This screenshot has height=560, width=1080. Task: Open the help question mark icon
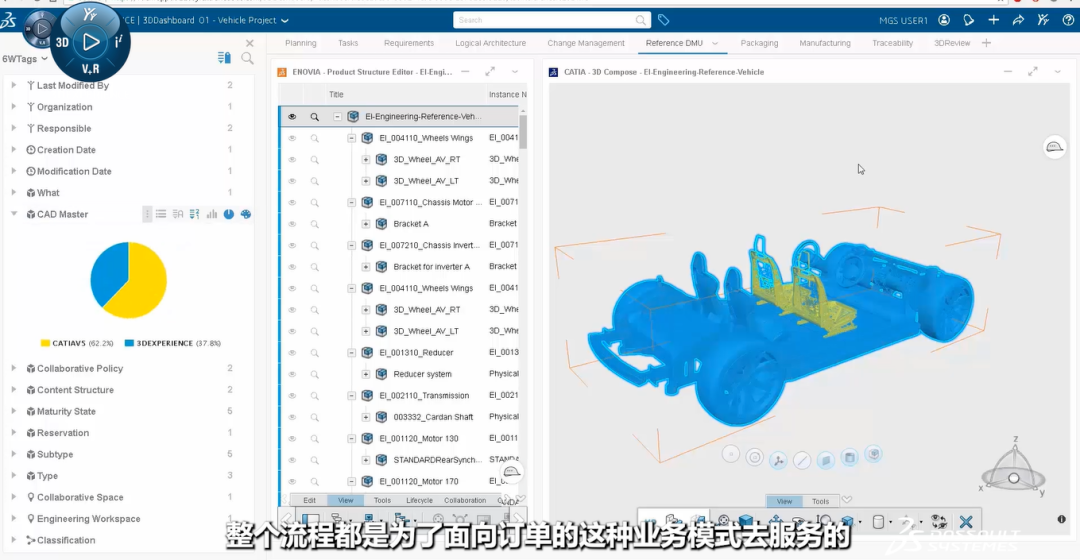(1068, 20)
